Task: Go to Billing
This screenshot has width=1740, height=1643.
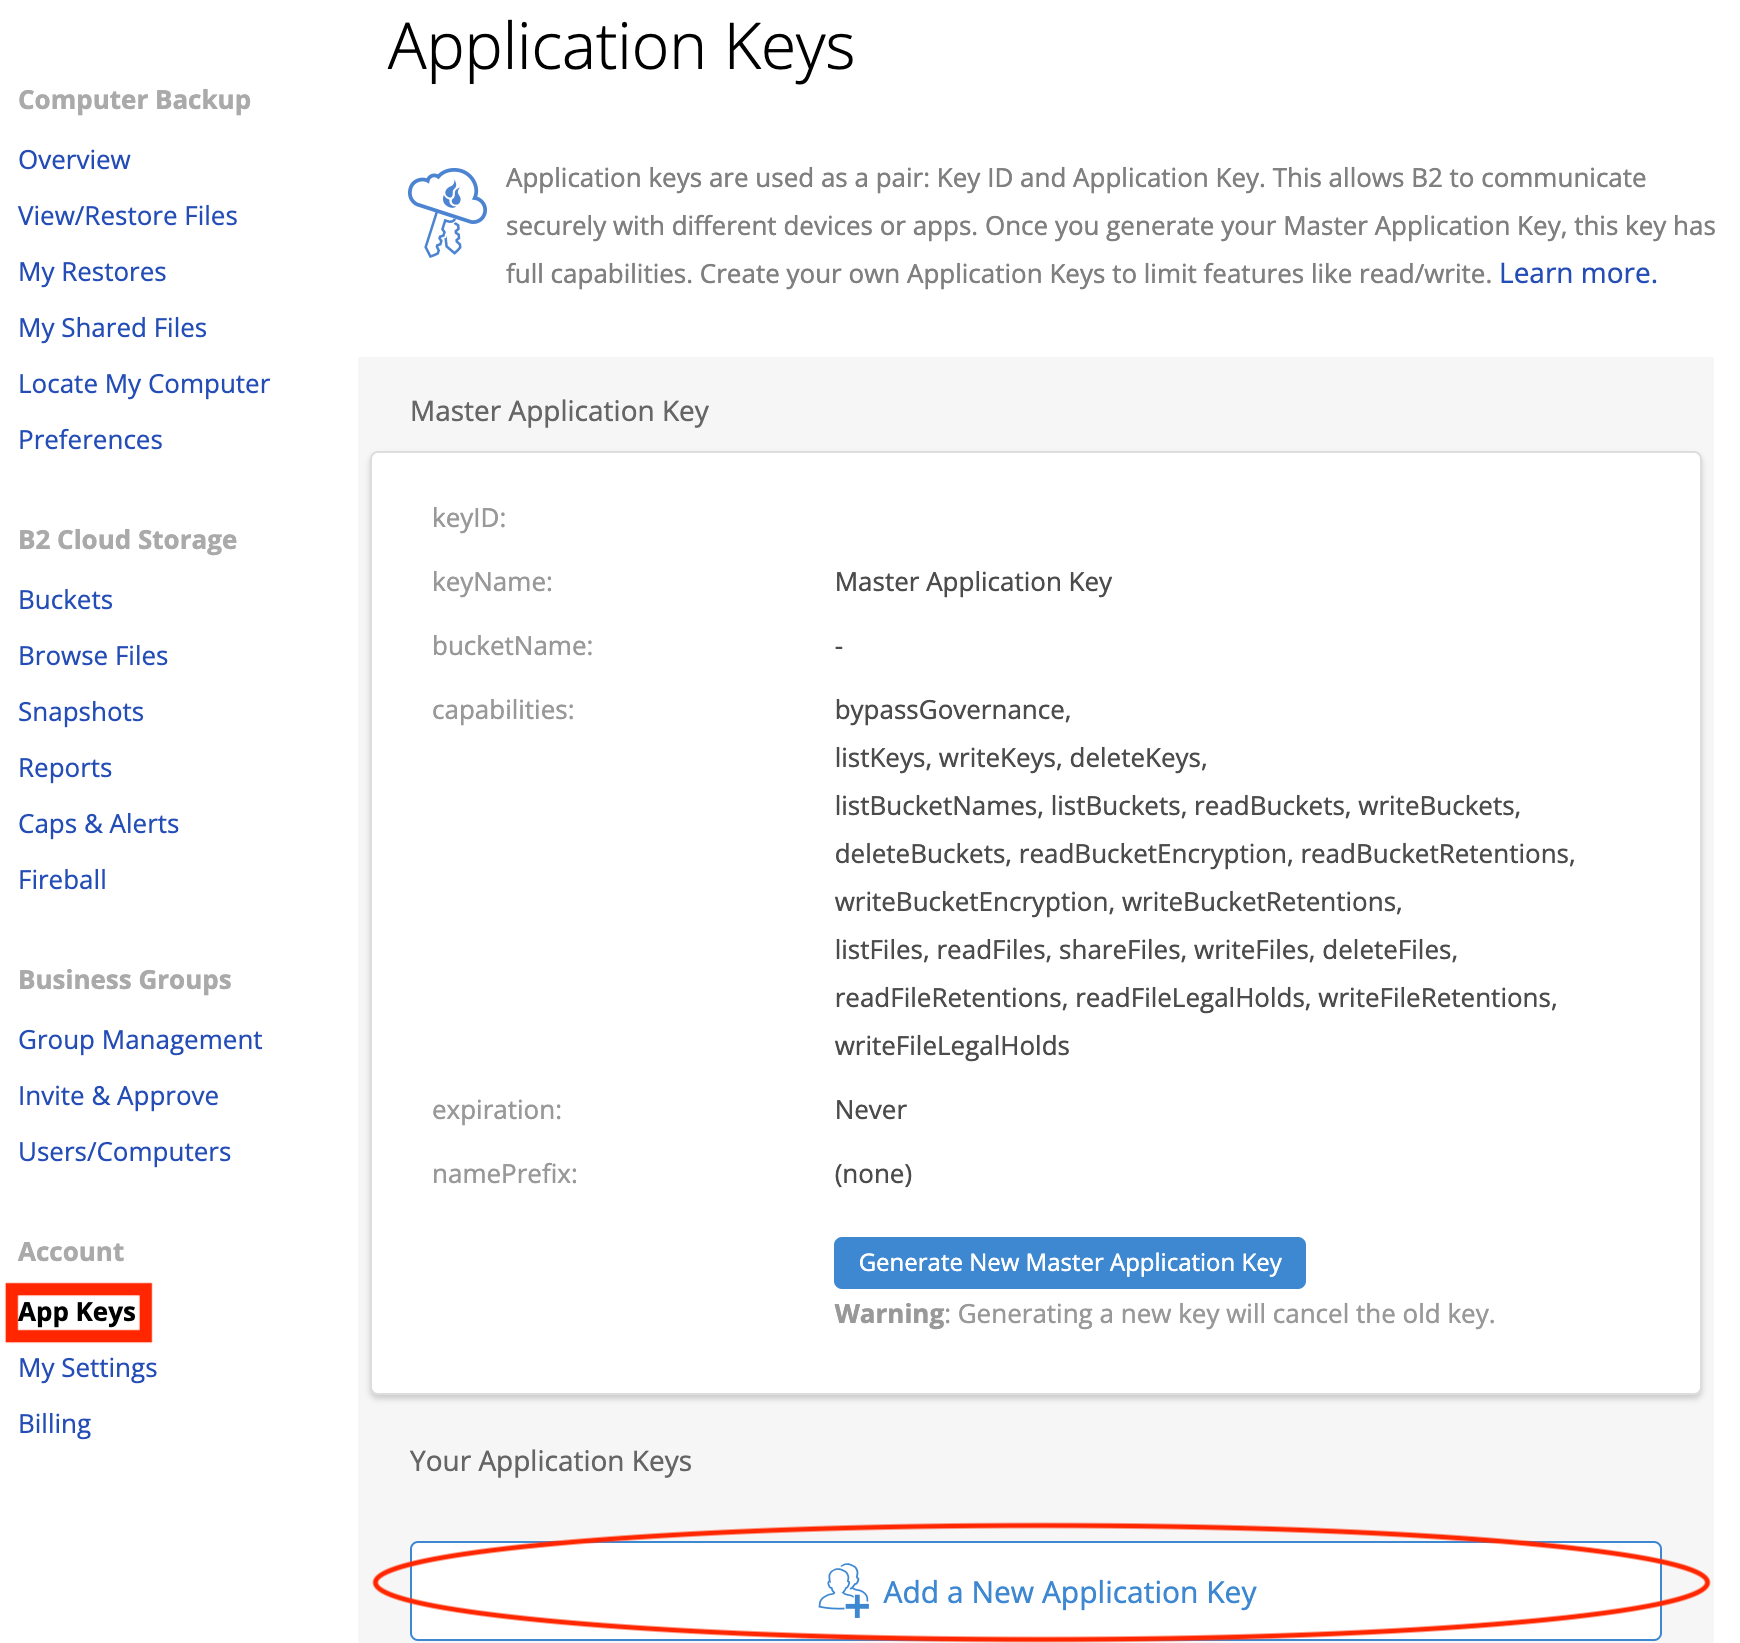Action: (x=54, y=1424)
